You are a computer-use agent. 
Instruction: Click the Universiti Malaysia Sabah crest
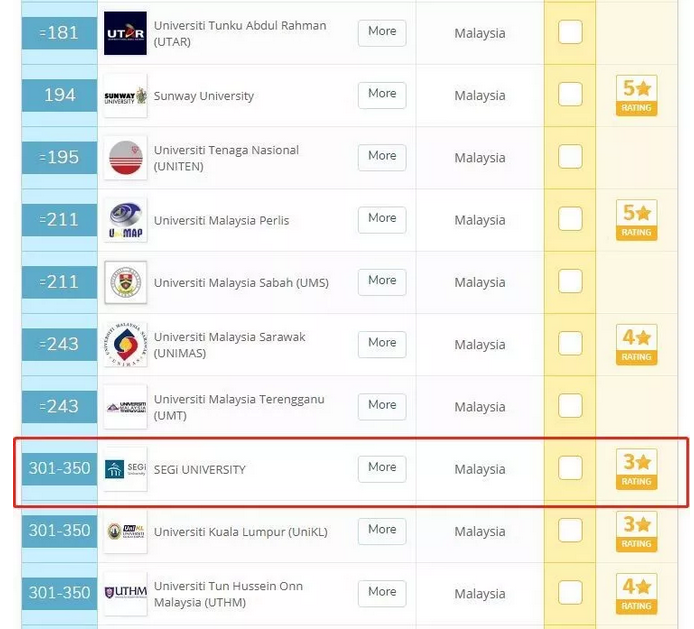tap(125, 283)
